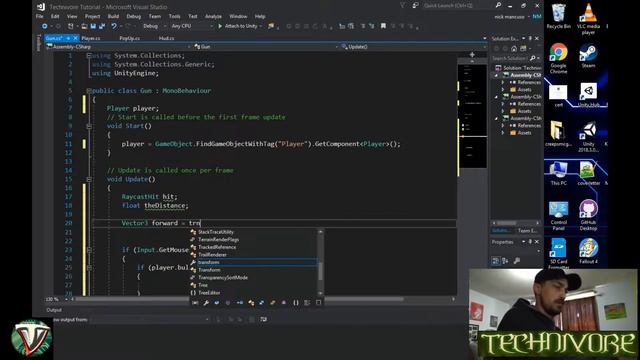Click the IntelliSense list vertical scrollbar thumb

click(320, 271)
